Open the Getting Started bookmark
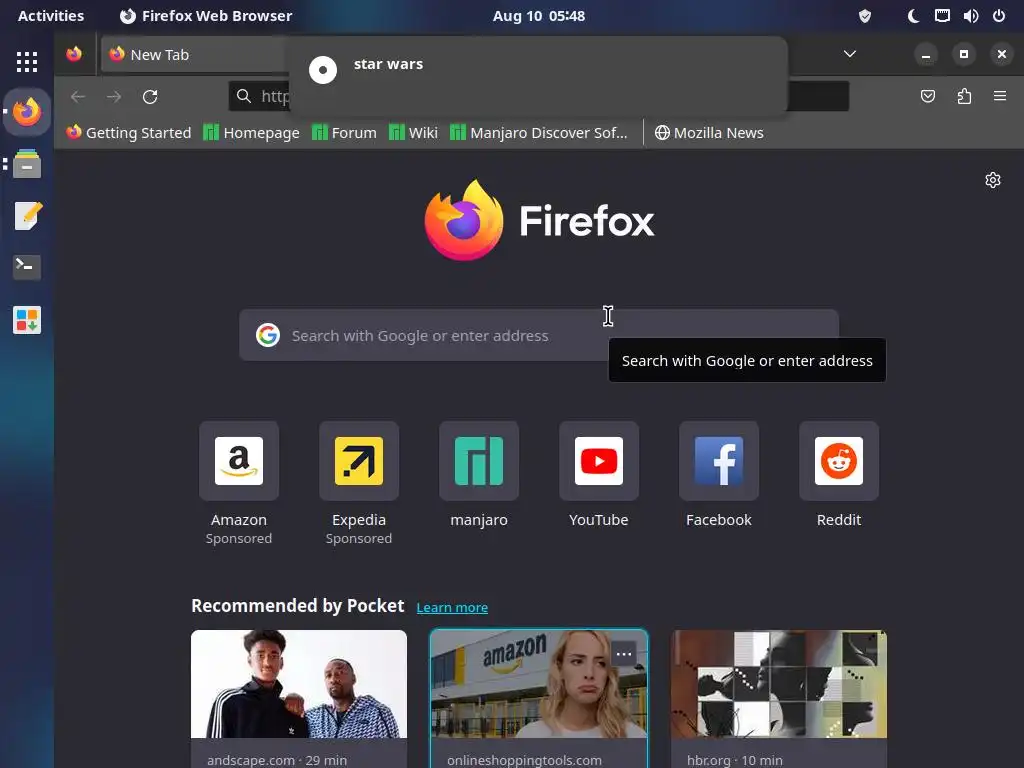The width and height of the screenshot is (1024, 768). (129, 133)
